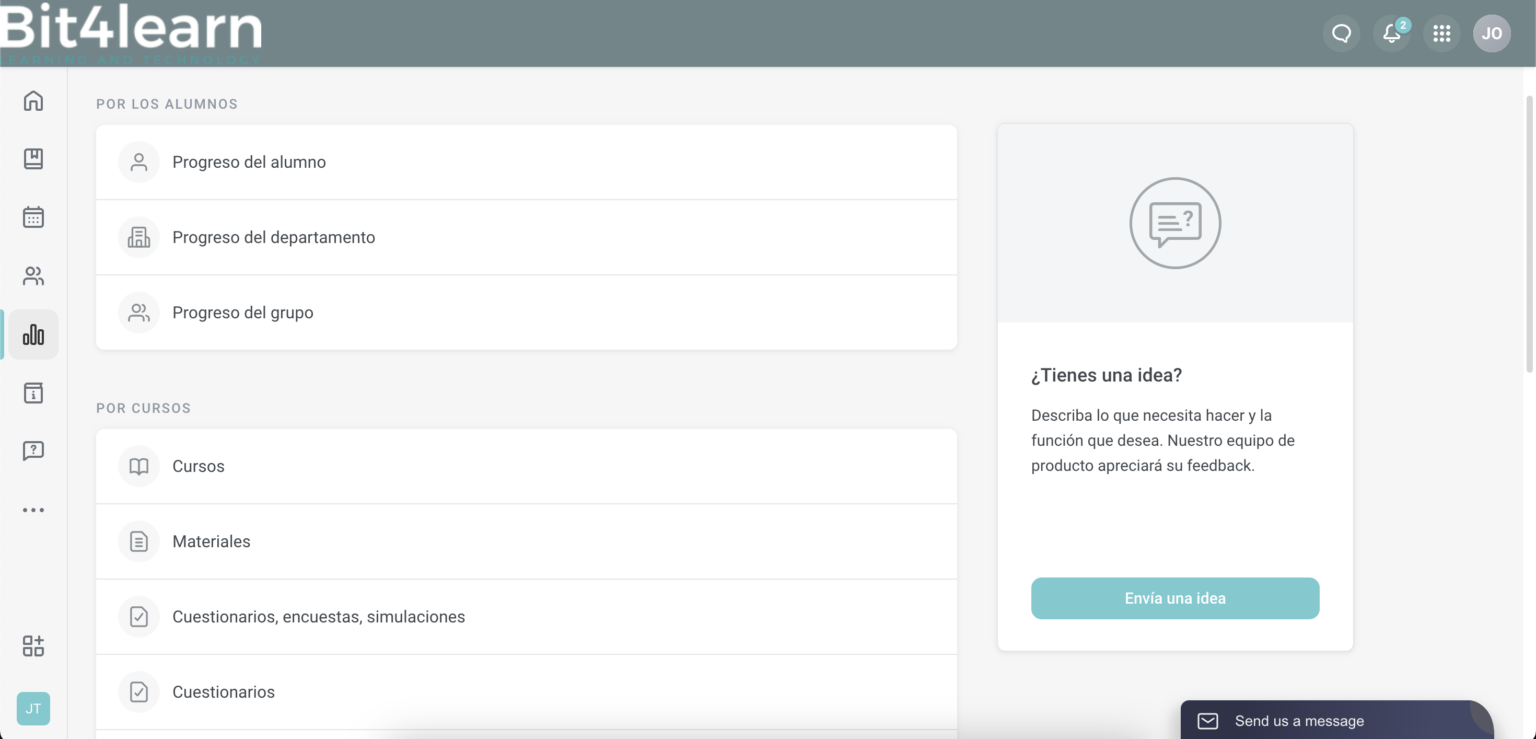The image size is (1536, 739).
Task: Open the add apps grid icon in sidebar
Action: pyautogui.click(x=33, y=646)
